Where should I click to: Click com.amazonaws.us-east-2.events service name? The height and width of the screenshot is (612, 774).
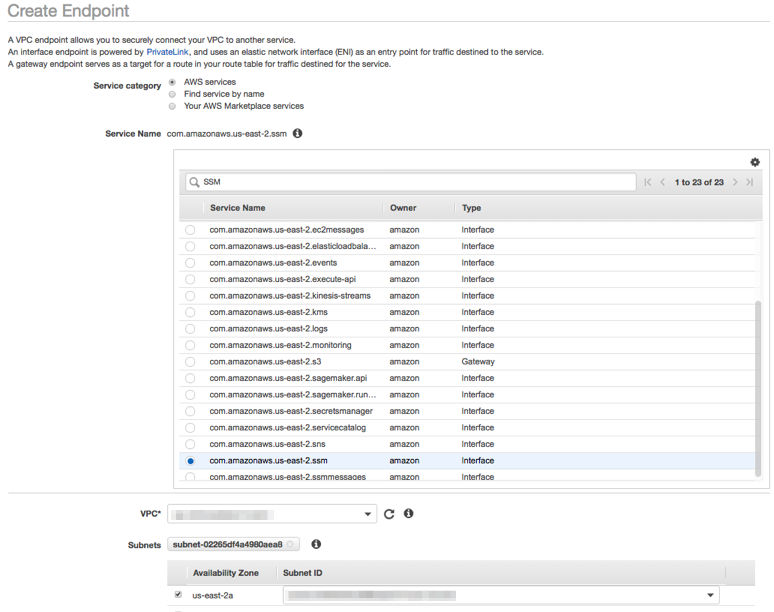(x=273, y=263)
